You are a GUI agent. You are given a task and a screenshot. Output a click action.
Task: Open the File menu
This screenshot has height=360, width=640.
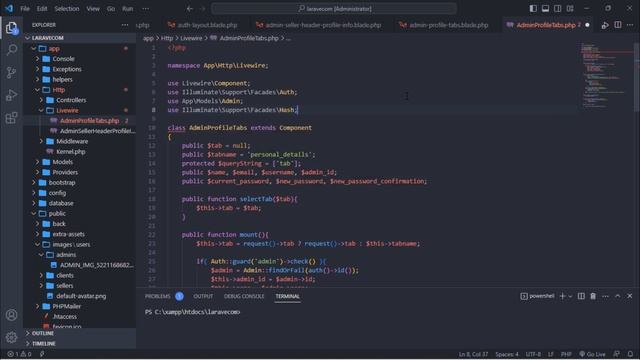click(x=25, y=9)
